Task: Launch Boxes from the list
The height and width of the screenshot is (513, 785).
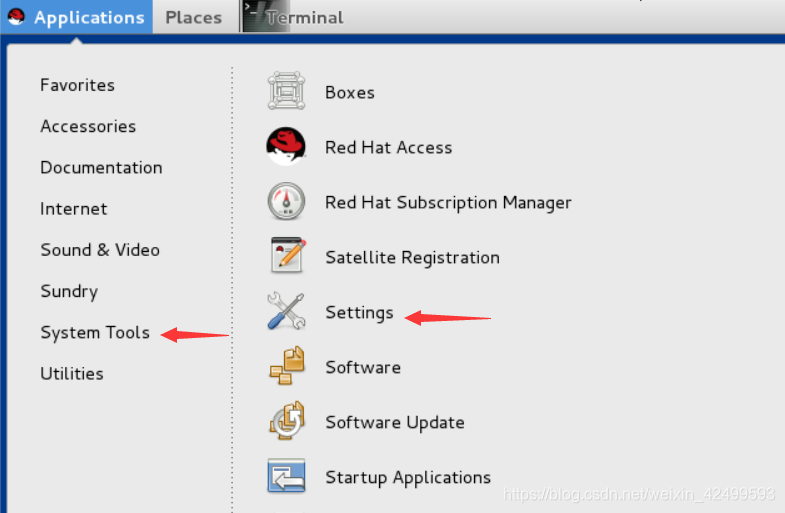Action: click(350, 93)
